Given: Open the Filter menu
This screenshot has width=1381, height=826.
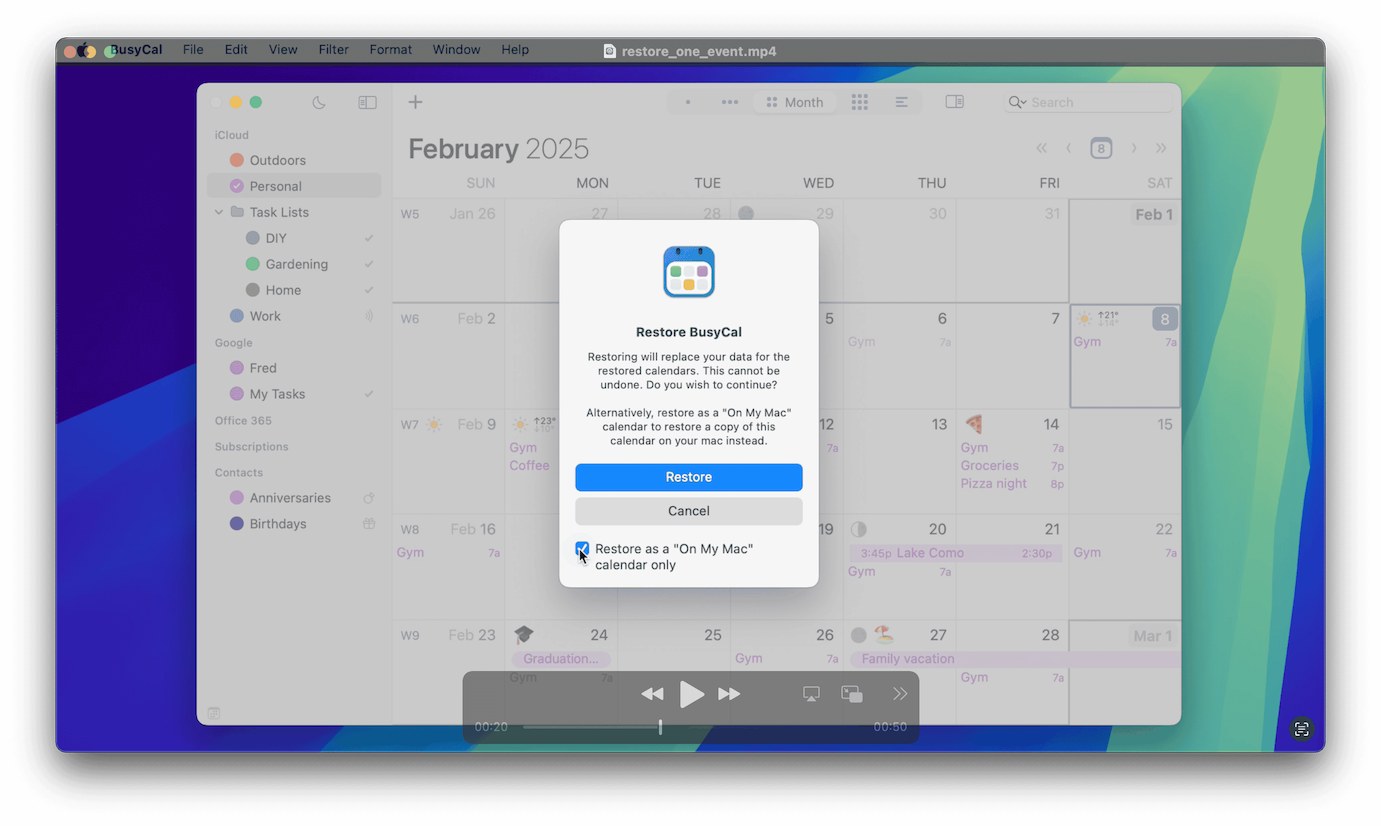Looking at the screenshot, I should 333,50.
